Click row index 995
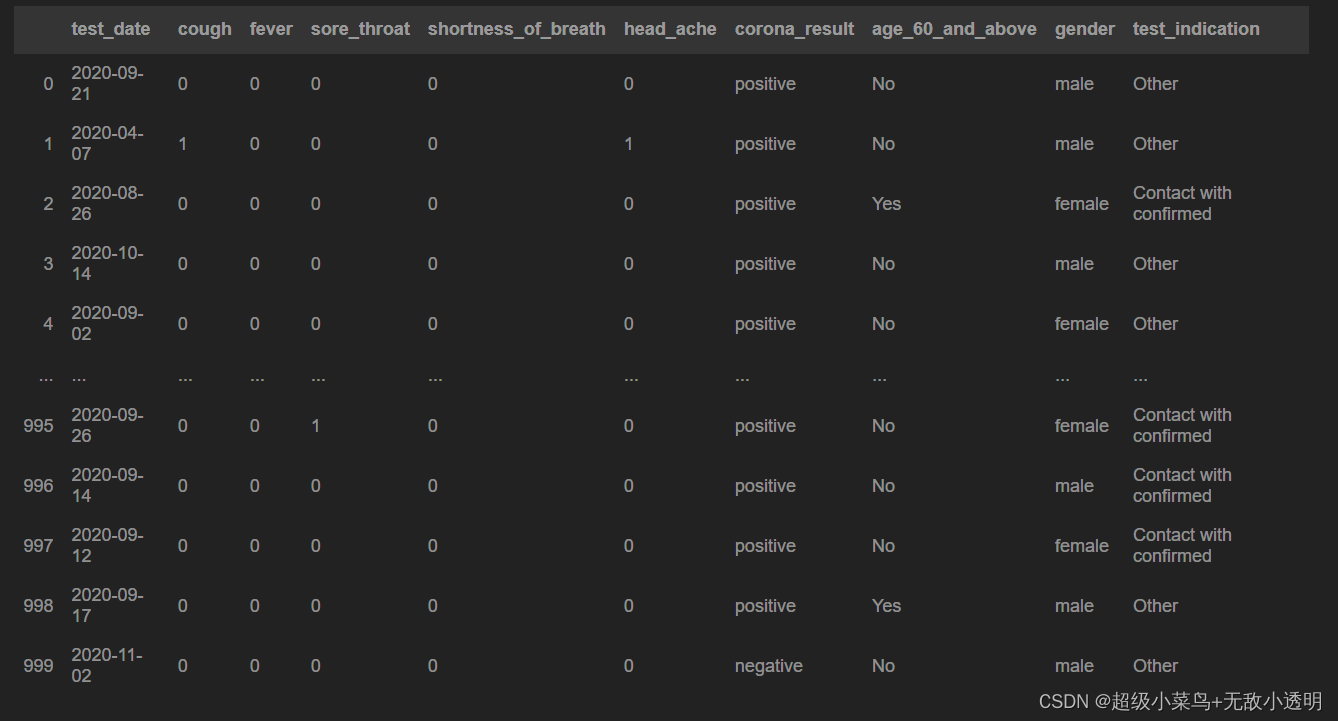1338x721 pixels. pos(38,426)
